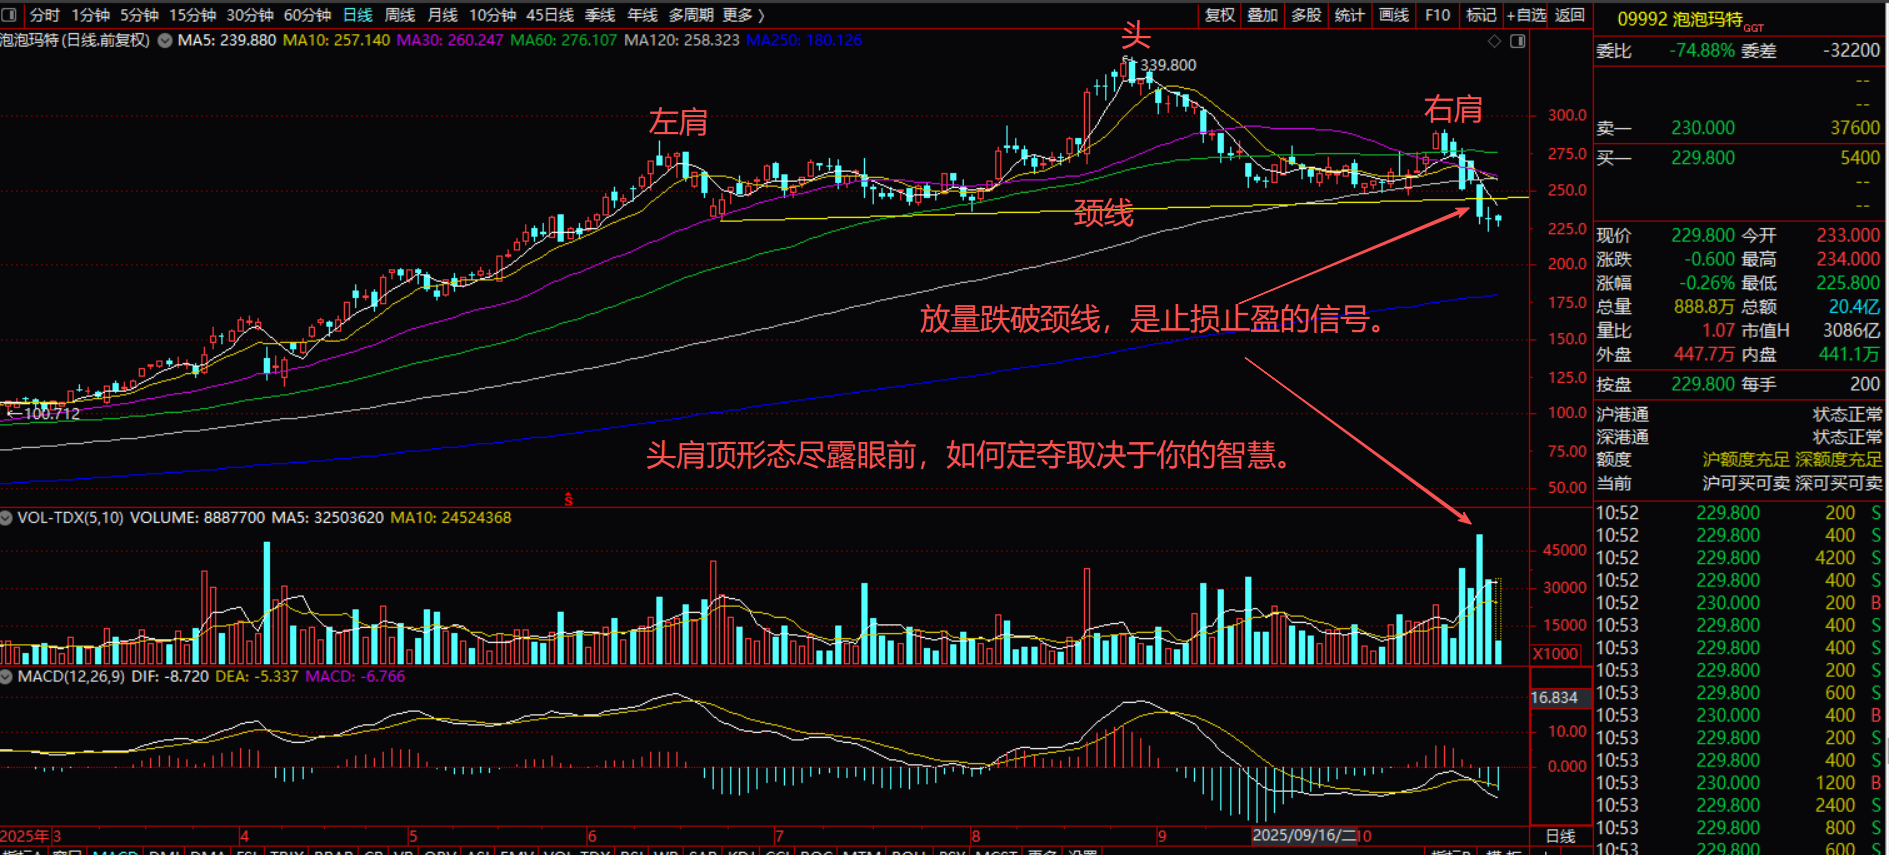Viewport: 1889px width, 855px height.
Task: Click the red S marker on chart
Action: point(568,500)
